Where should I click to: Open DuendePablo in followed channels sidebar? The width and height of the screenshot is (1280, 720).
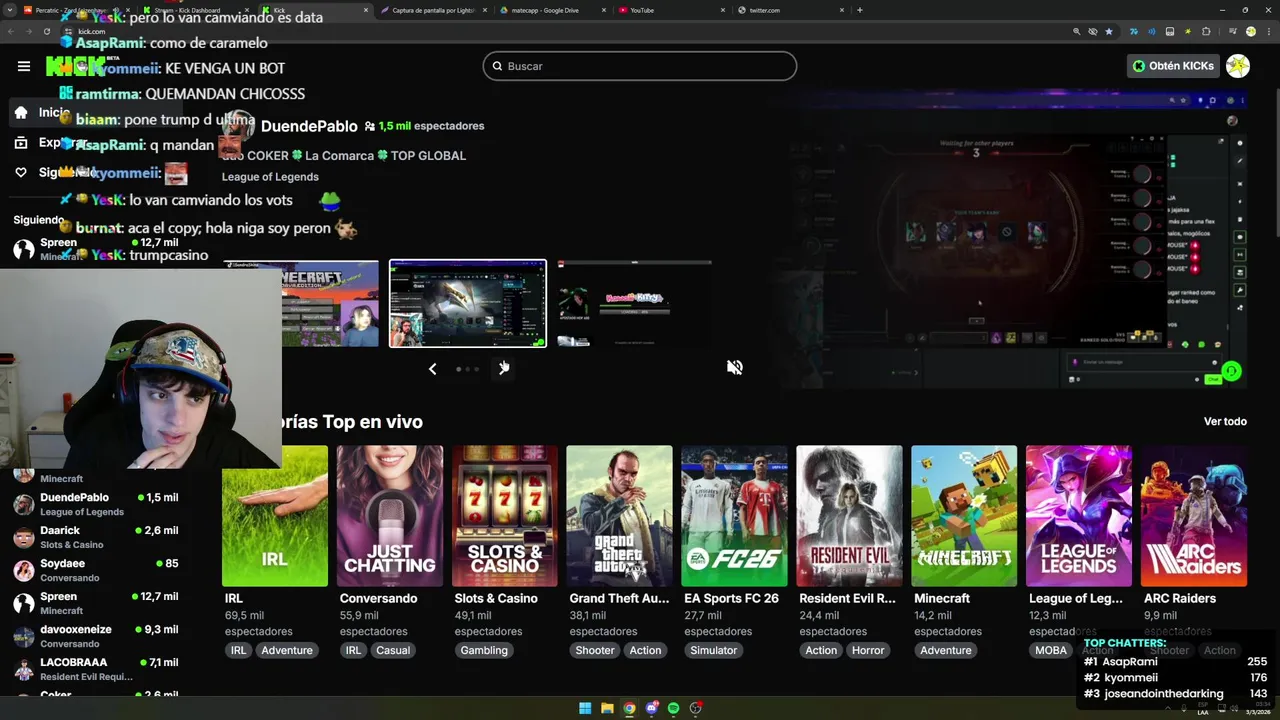96,504
